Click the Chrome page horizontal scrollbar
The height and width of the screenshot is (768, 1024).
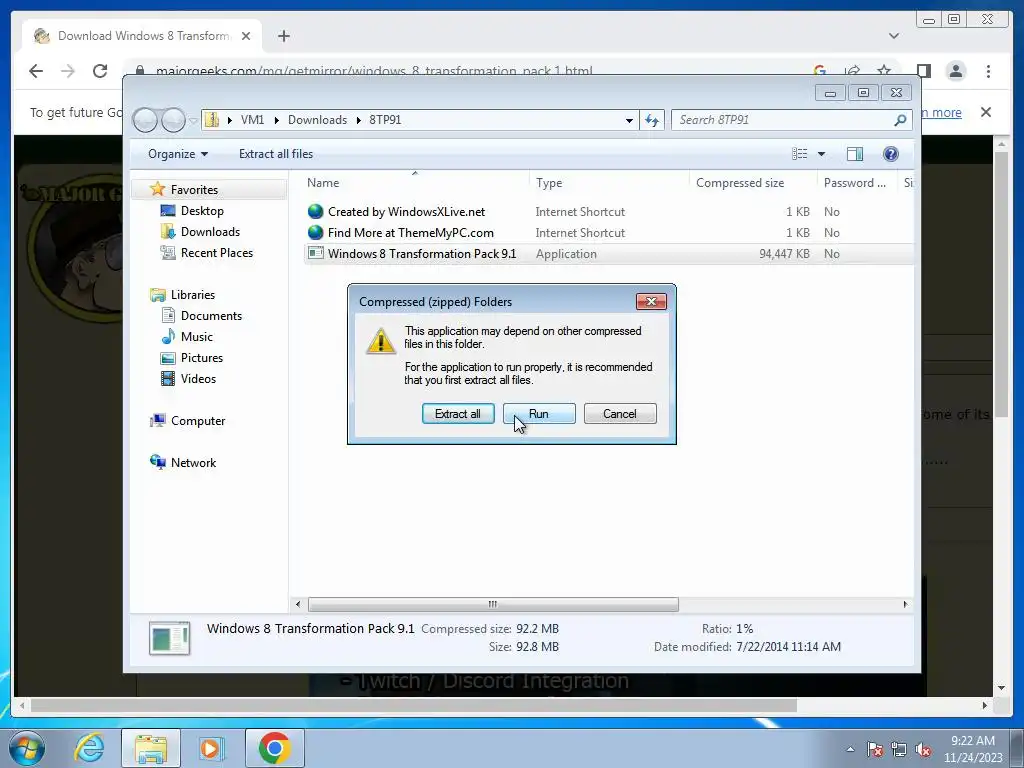click(414, 705)
